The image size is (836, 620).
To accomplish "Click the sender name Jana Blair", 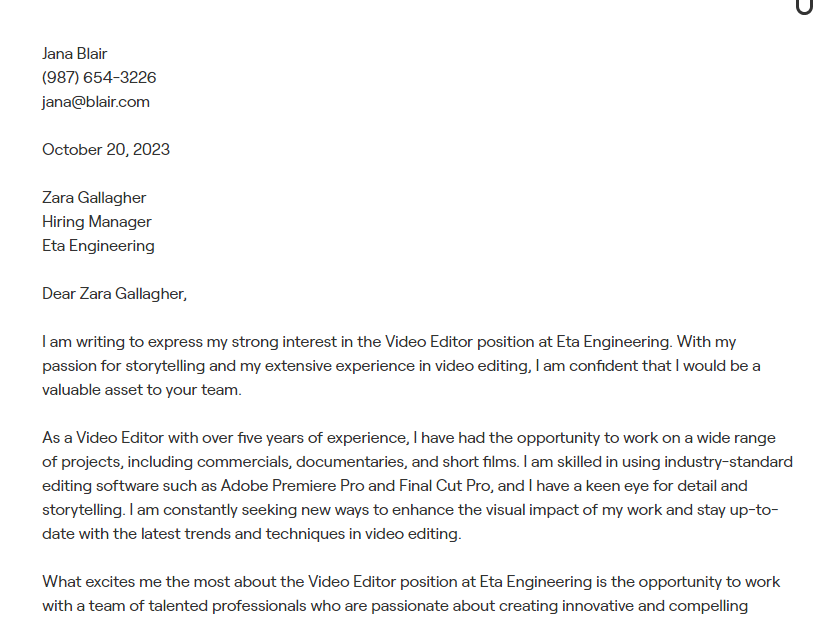I will 75,54.
